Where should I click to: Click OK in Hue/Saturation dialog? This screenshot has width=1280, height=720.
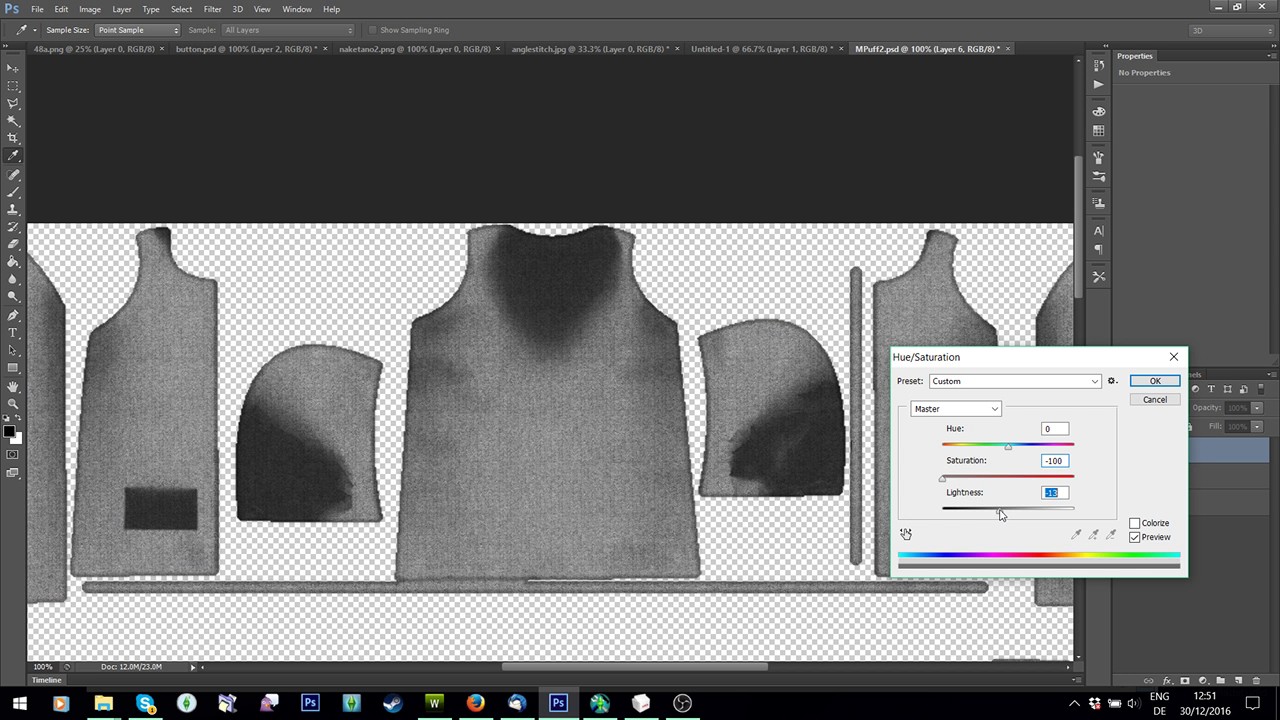[1155, 381]
